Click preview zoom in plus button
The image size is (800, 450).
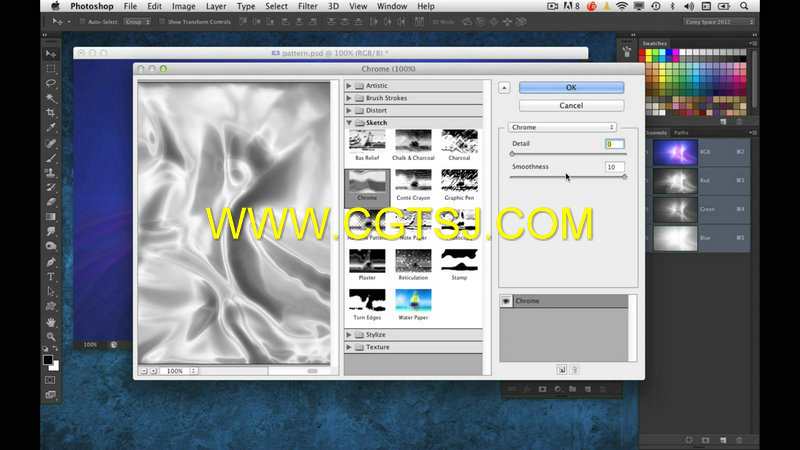(153, 371)
